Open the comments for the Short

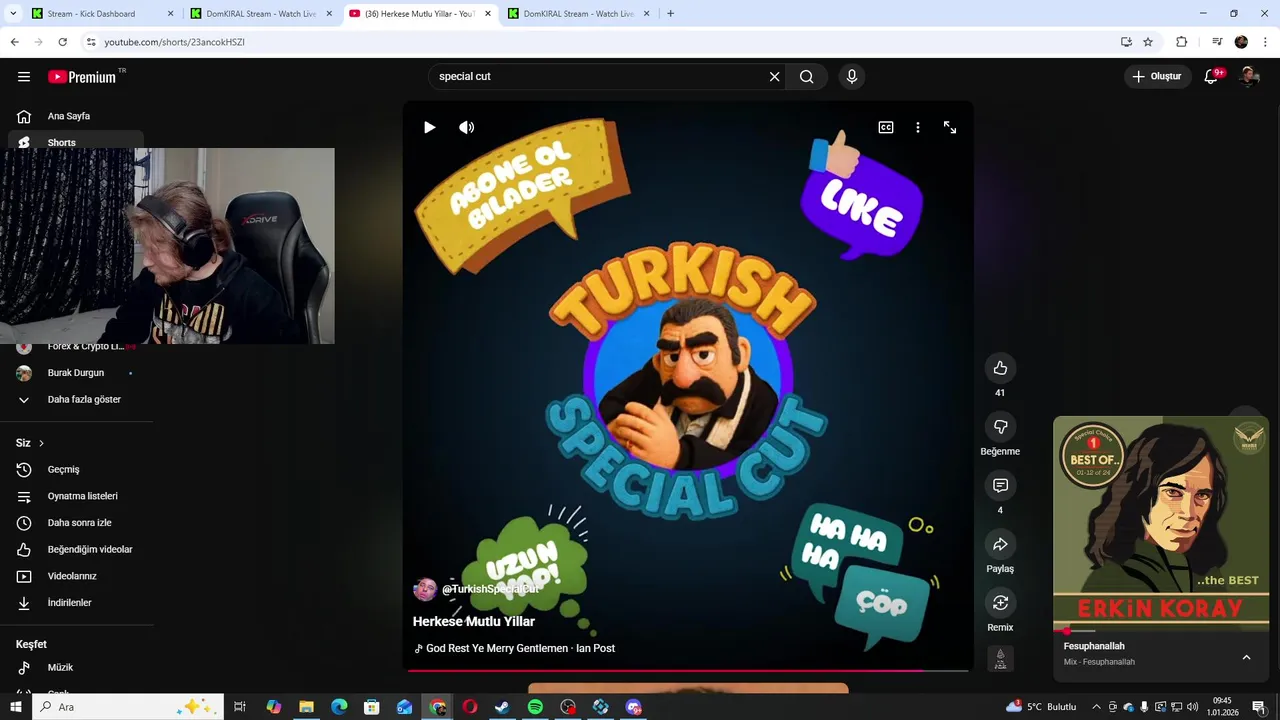coord(1000,485)
